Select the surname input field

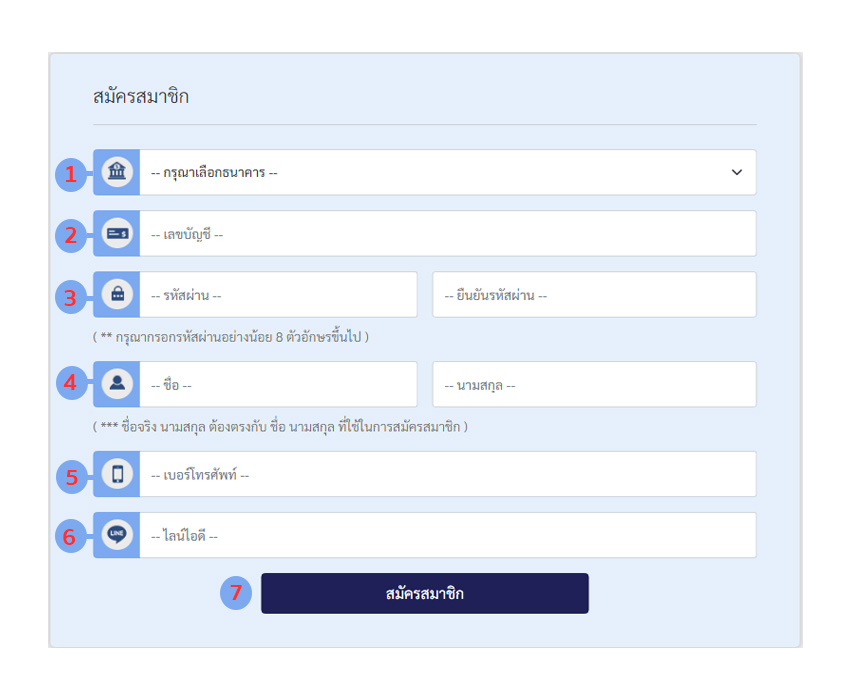point(594,384)
